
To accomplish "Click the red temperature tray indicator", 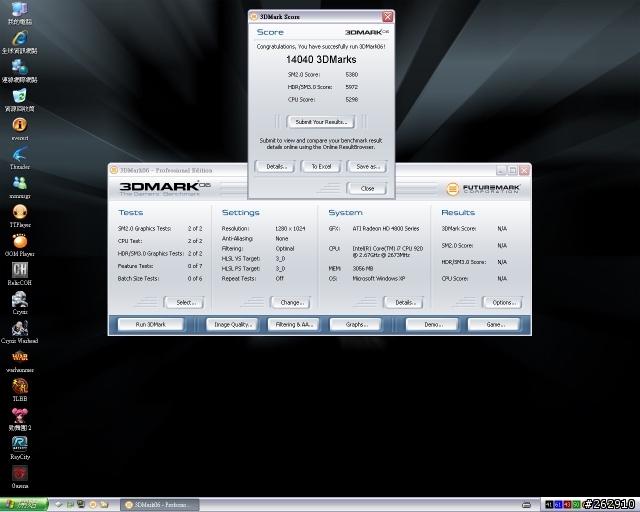I will click(567, 505).
